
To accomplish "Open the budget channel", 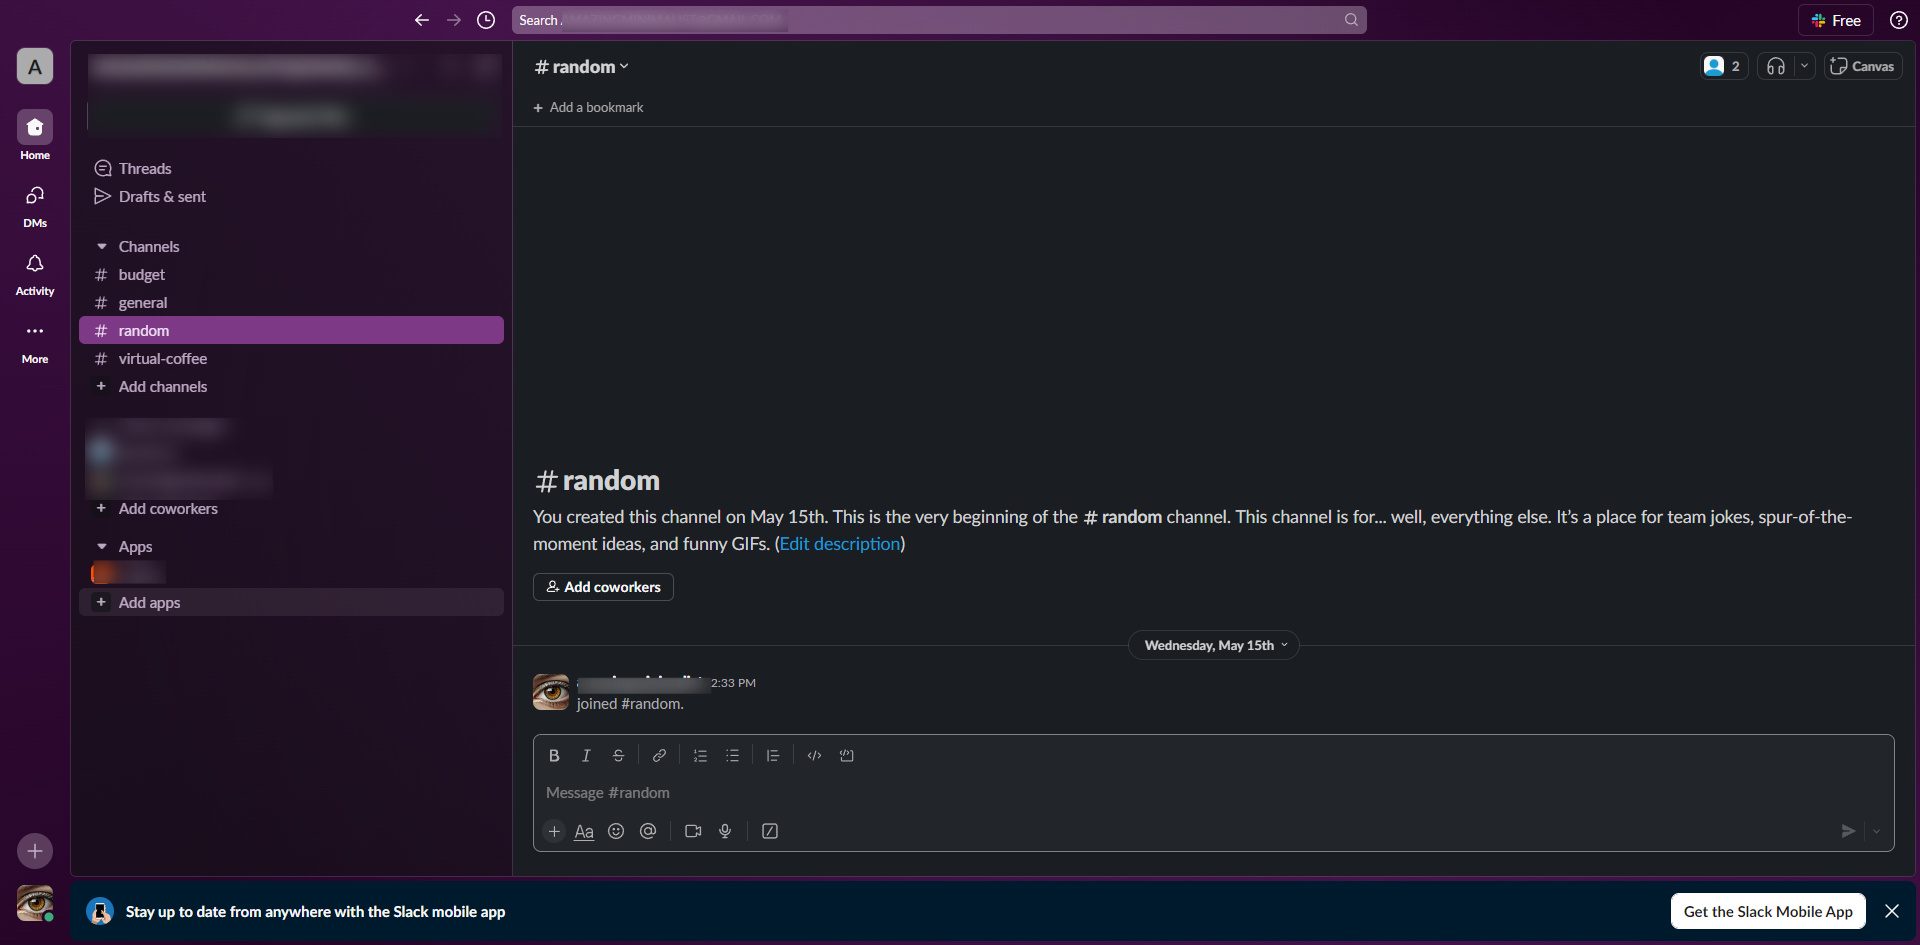I will pyautogui.click(x=291, y=275).
